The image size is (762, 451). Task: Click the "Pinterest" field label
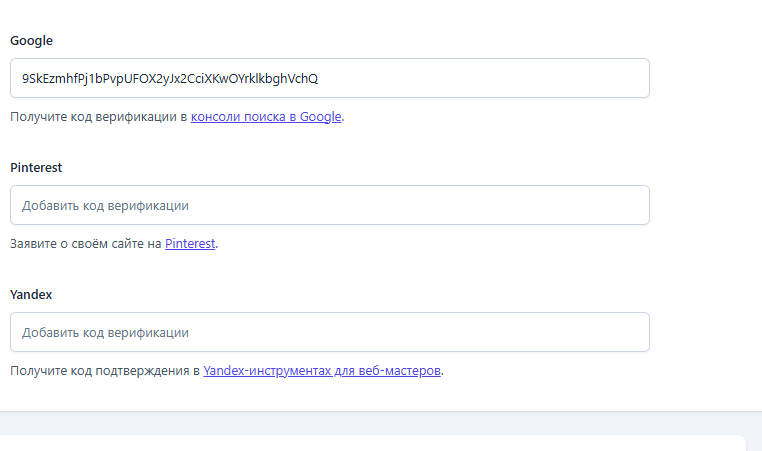click(36, 168)
